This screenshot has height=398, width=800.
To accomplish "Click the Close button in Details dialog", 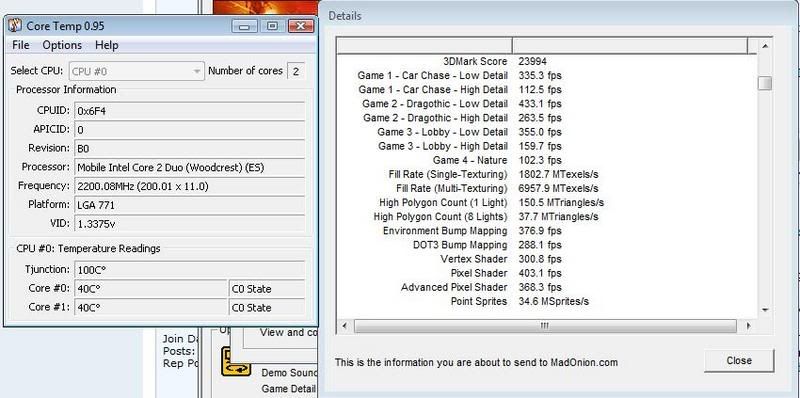I will 739,361.
